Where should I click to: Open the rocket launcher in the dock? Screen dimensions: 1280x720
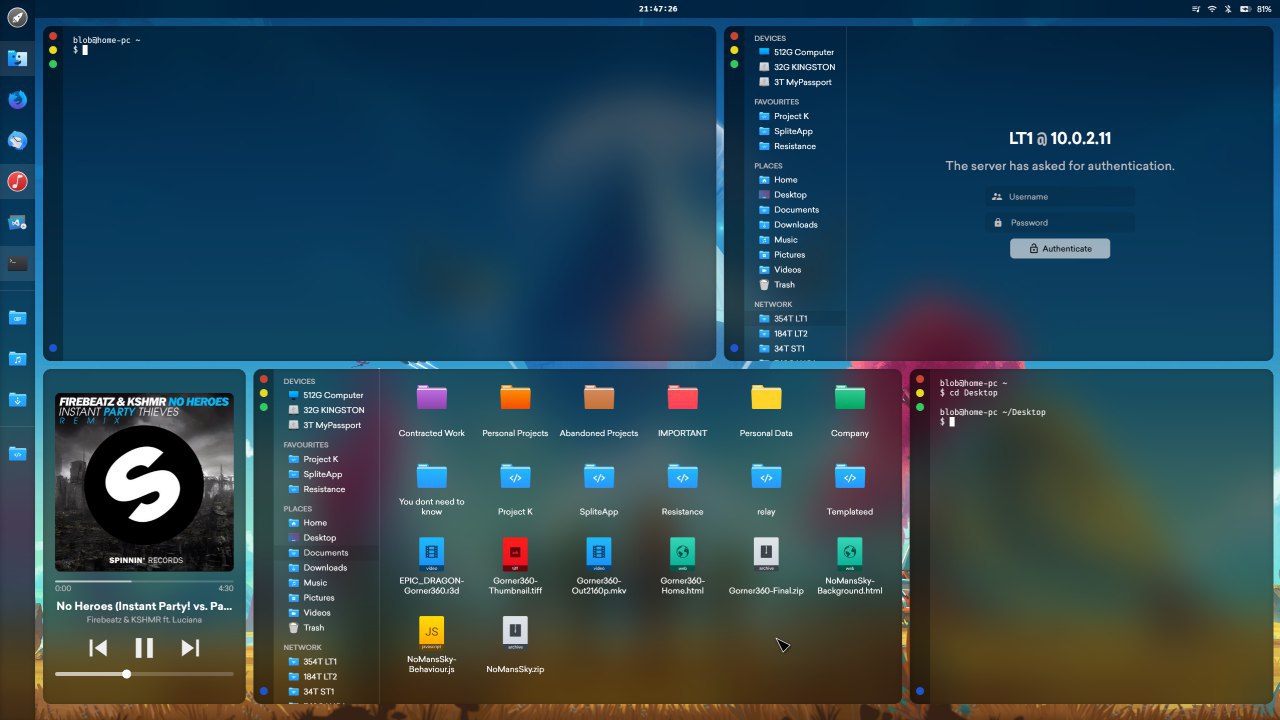(x=17, y=18)
